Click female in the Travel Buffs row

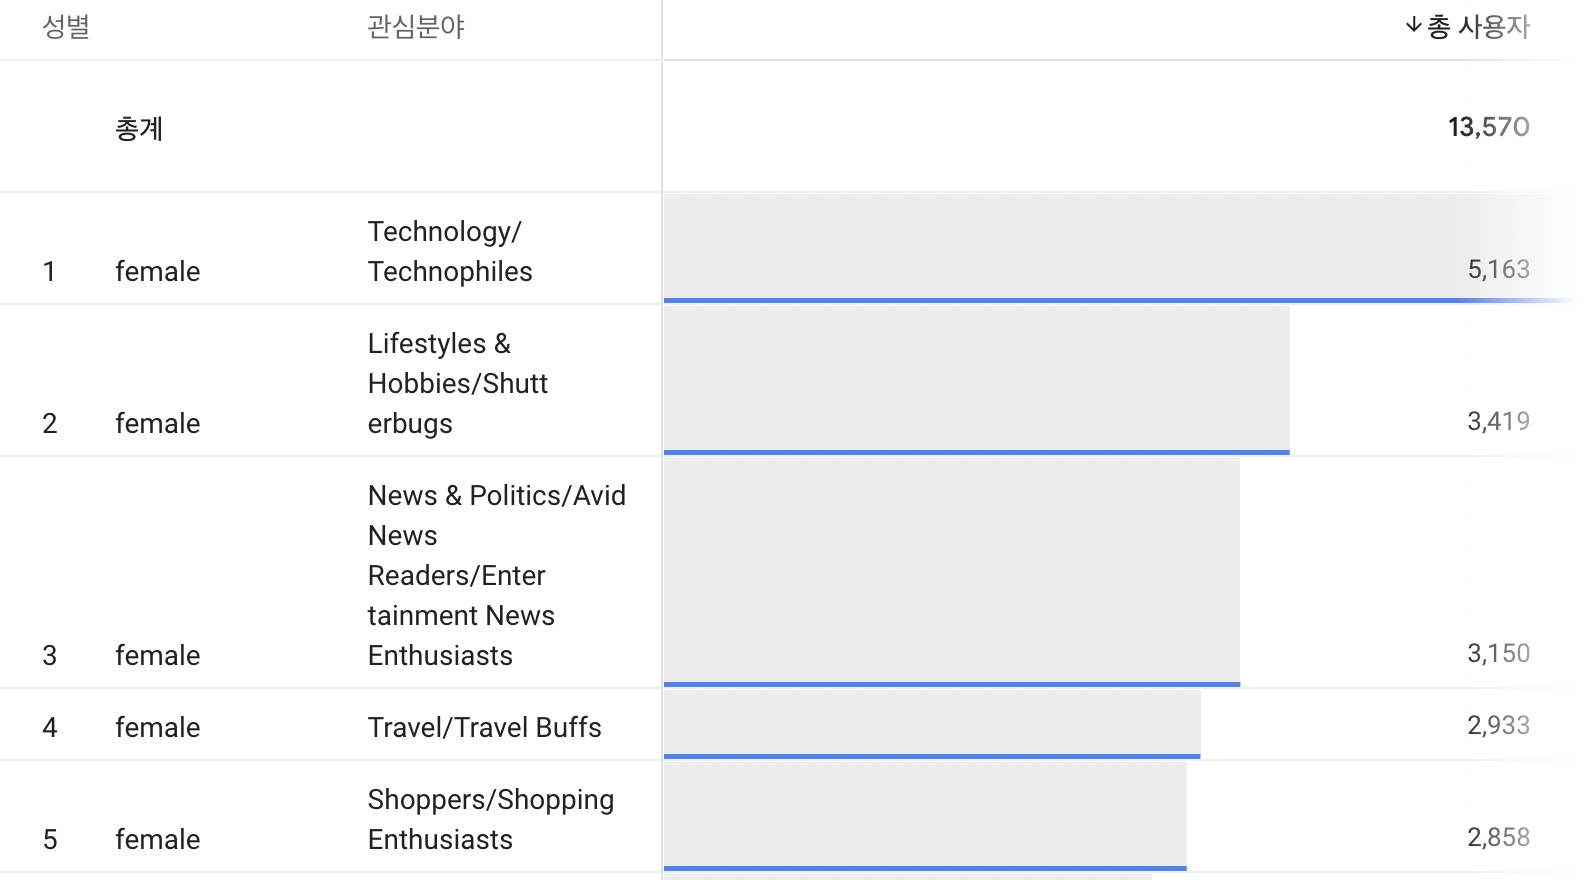(157, 727)
